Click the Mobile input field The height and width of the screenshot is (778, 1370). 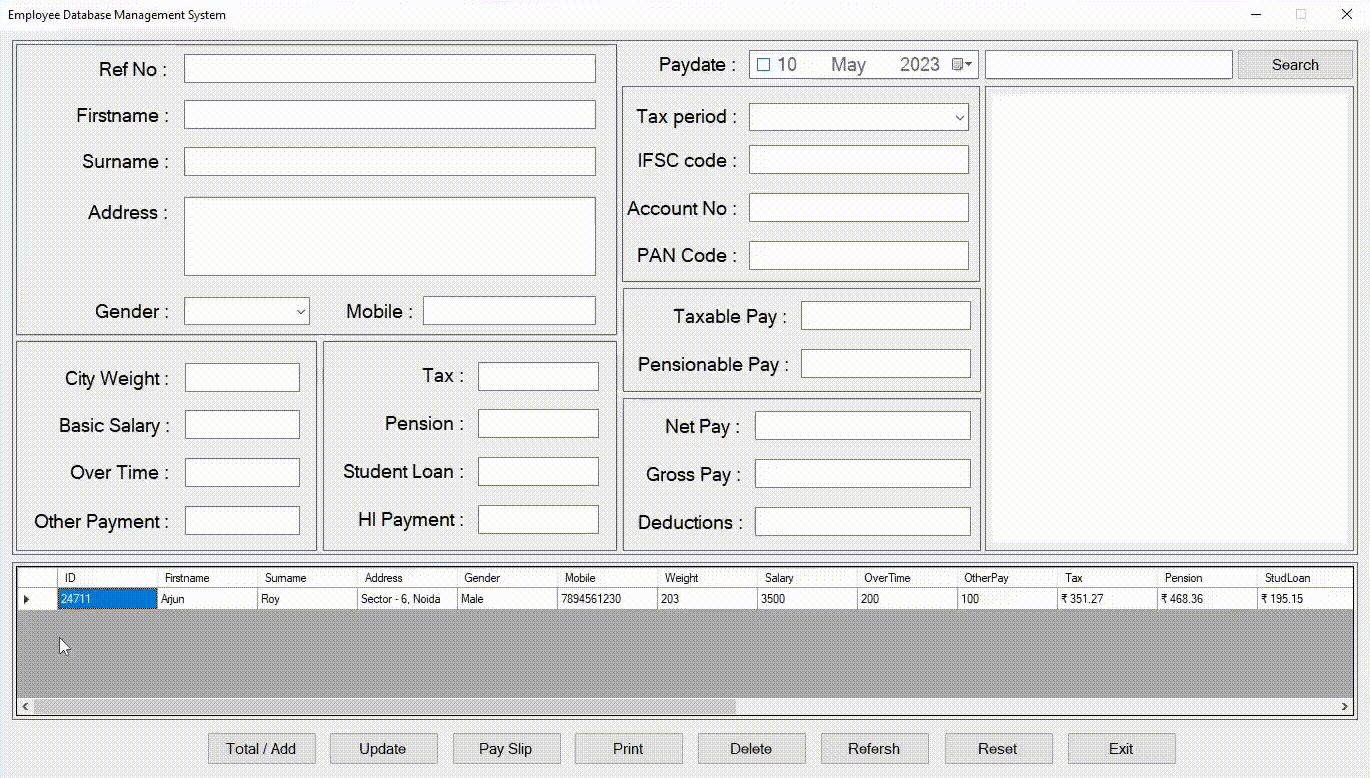coord(509,311)
